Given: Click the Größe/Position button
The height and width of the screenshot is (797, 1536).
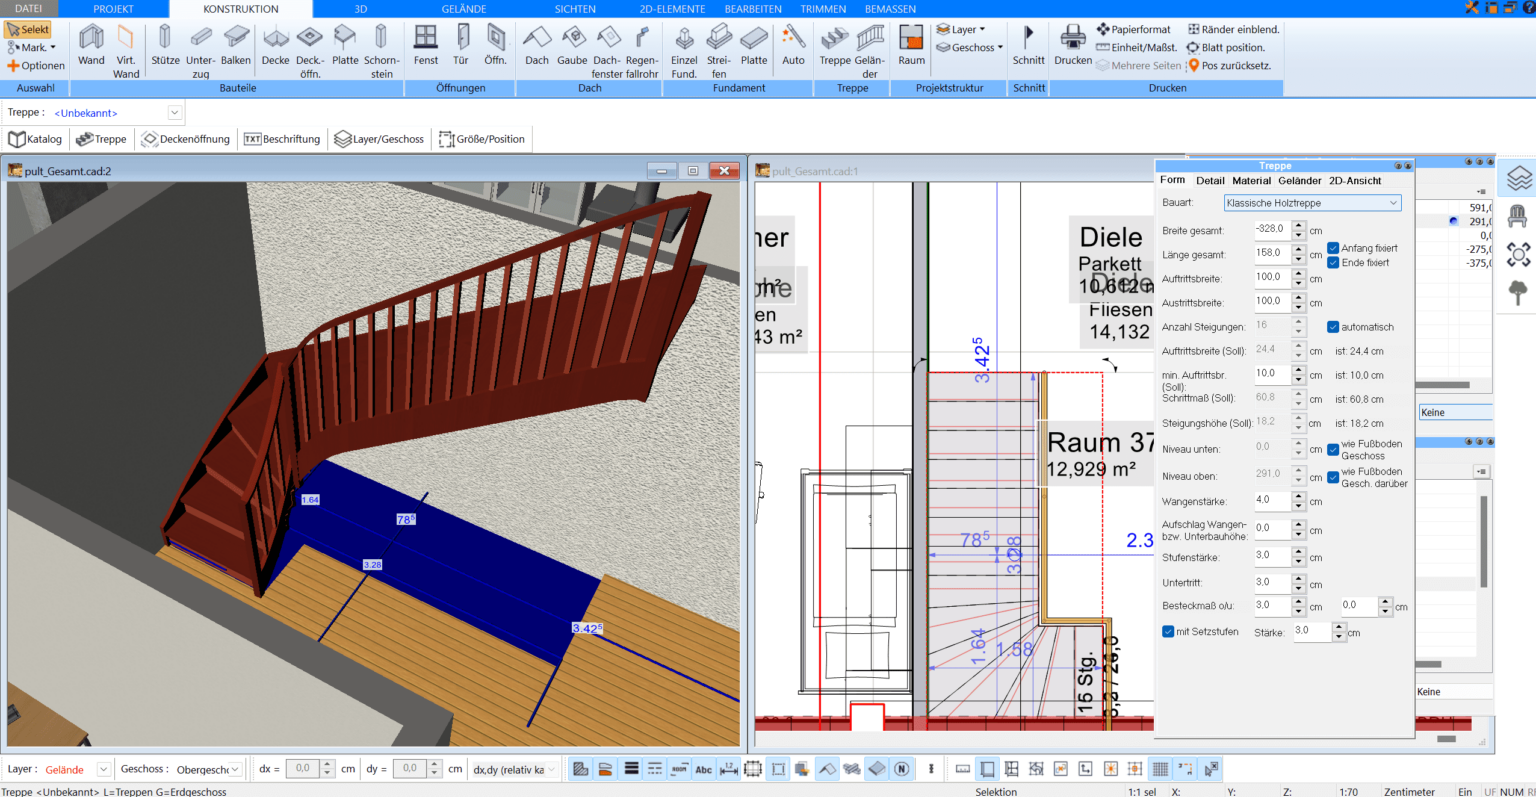Looking at the screenshot, I should (482, 139).
